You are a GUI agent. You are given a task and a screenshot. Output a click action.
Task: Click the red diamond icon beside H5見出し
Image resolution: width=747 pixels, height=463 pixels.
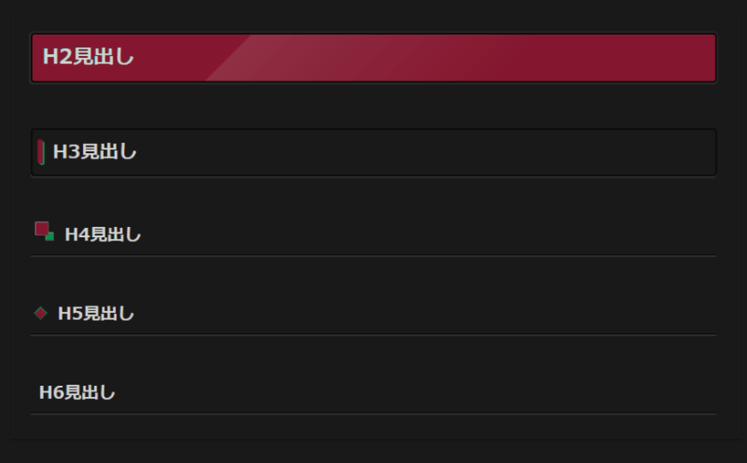point(41,313)
